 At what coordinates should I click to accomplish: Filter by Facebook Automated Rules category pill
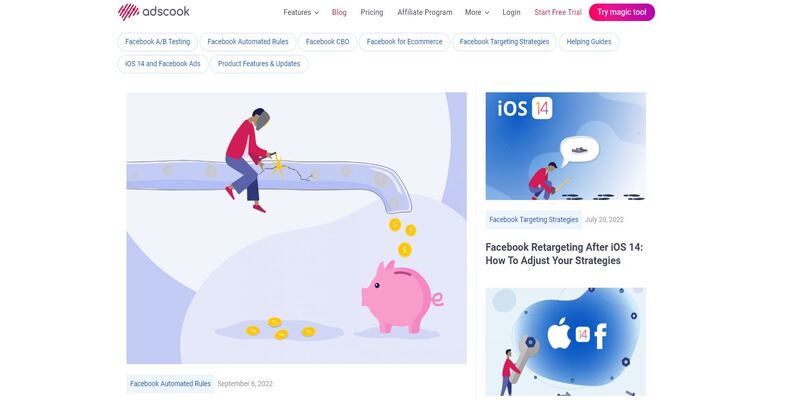point(248,42)
